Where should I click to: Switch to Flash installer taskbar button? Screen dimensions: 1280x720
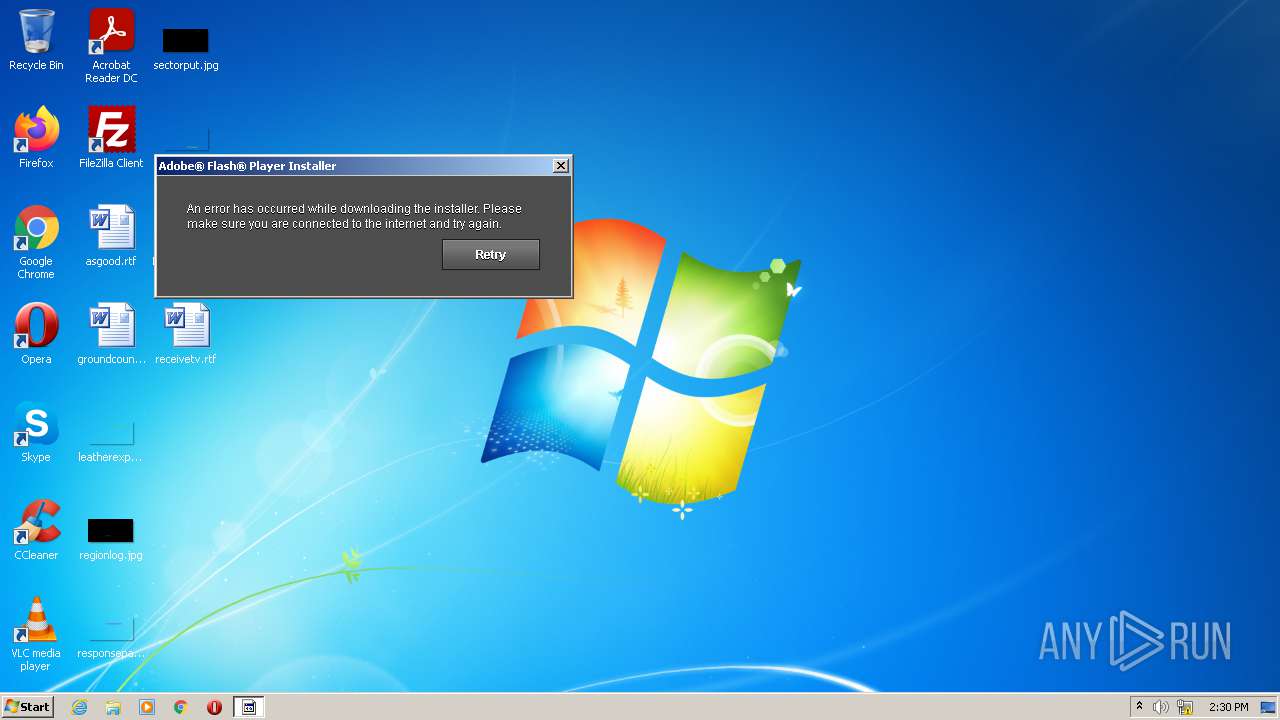(x=249, y=707)
